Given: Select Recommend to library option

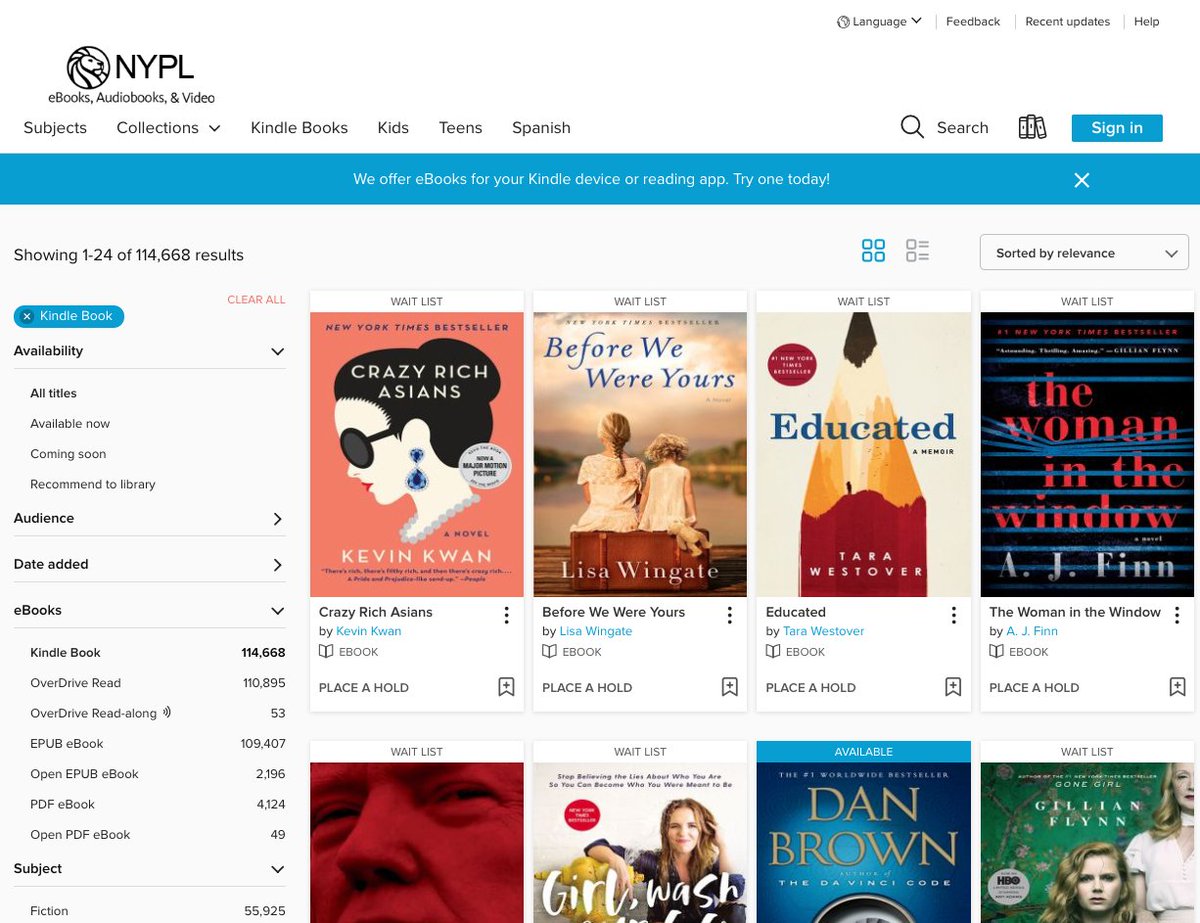Looking at the screenshot, I should click(93, 484).
